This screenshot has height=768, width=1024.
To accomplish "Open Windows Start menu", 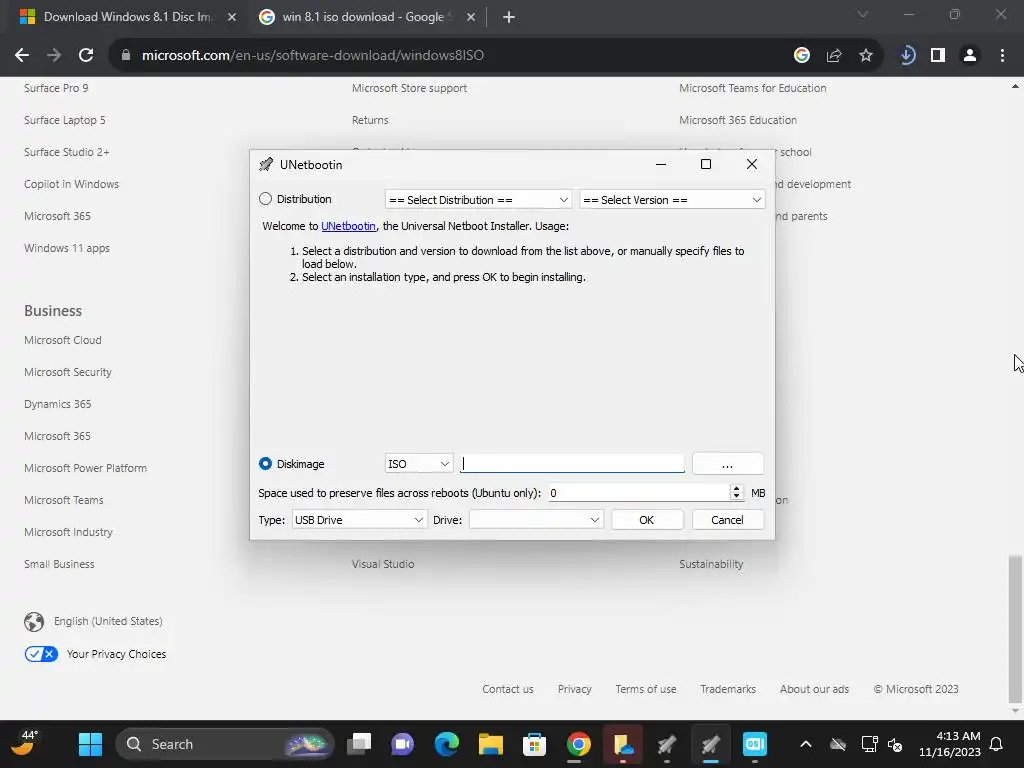I will tap(90, 744).
